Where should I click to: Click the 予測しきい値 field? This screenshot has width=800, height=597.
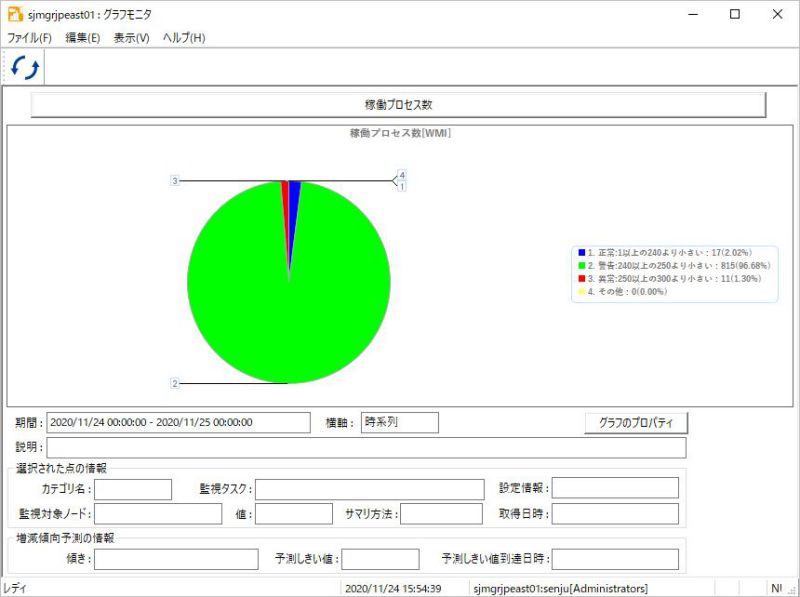click(381, 559)
